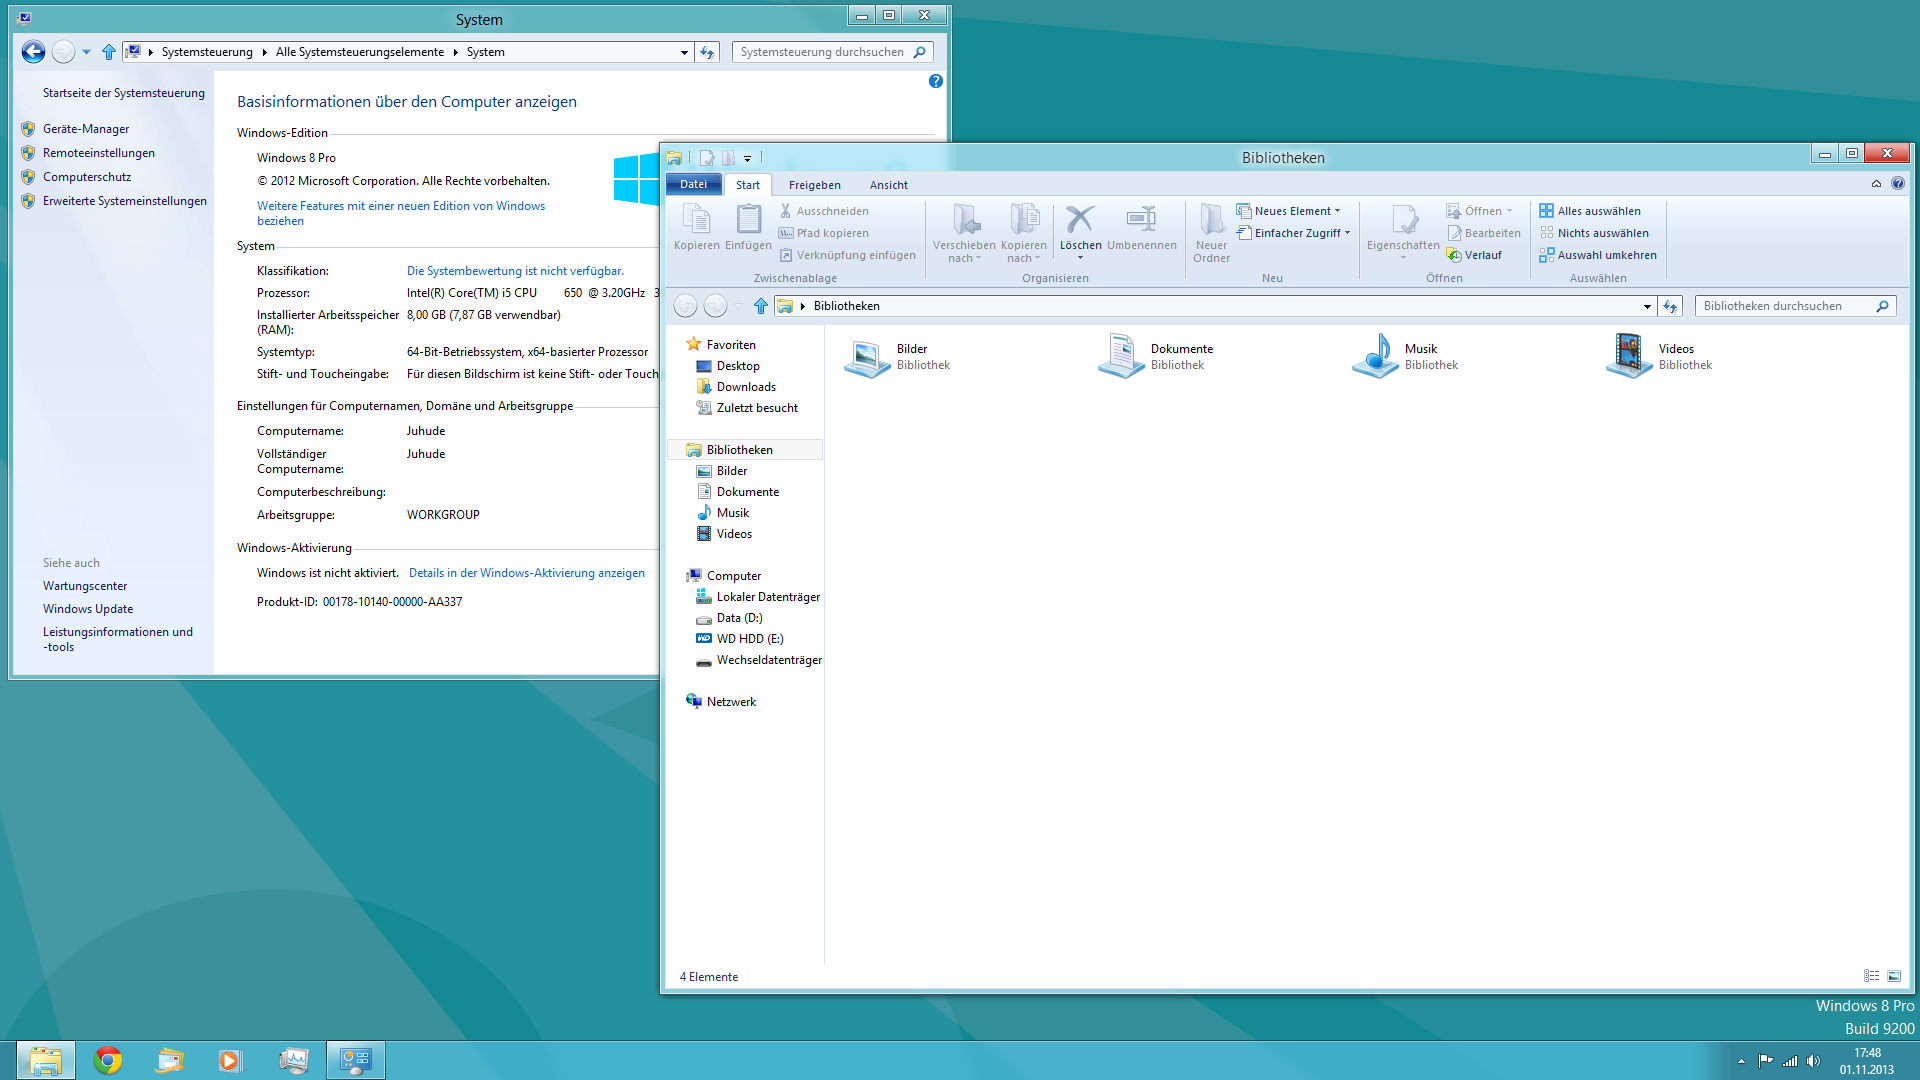Click Details in der Windows-Aktivierung anzeigen link
1920x1080 pixels.
pos(526,572)
